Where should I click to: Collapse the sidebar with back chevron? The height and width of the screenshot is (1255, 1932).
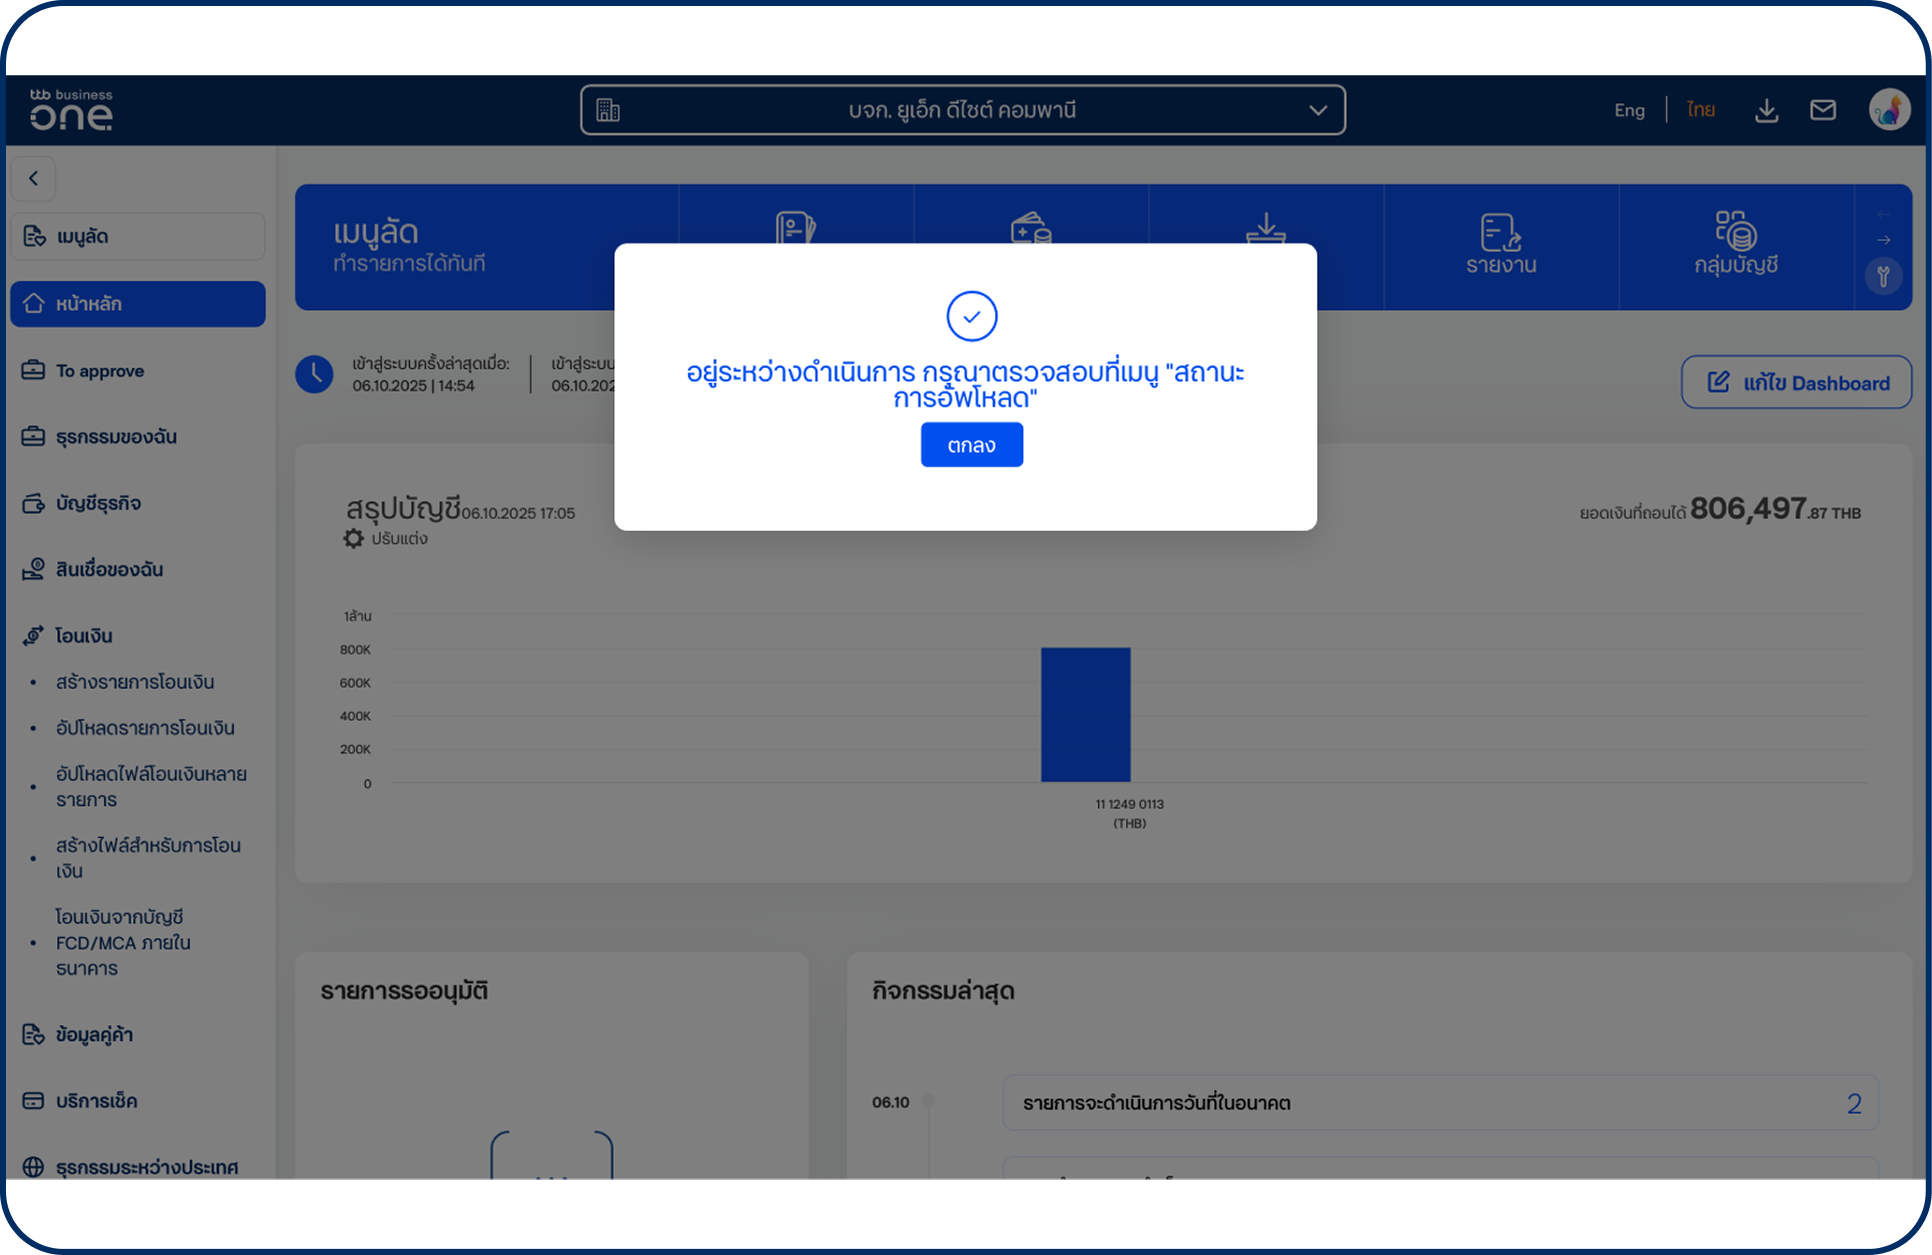pos(34,178)
